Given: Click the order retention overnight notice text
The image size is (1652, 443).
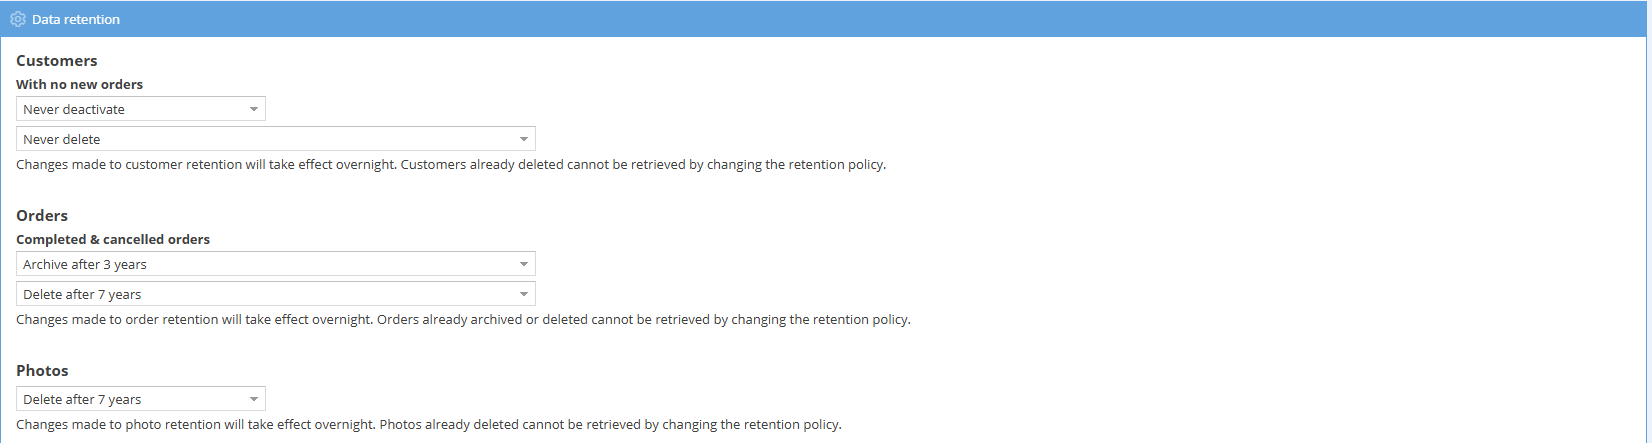Looking at the screenshot, I should (463, 320).
